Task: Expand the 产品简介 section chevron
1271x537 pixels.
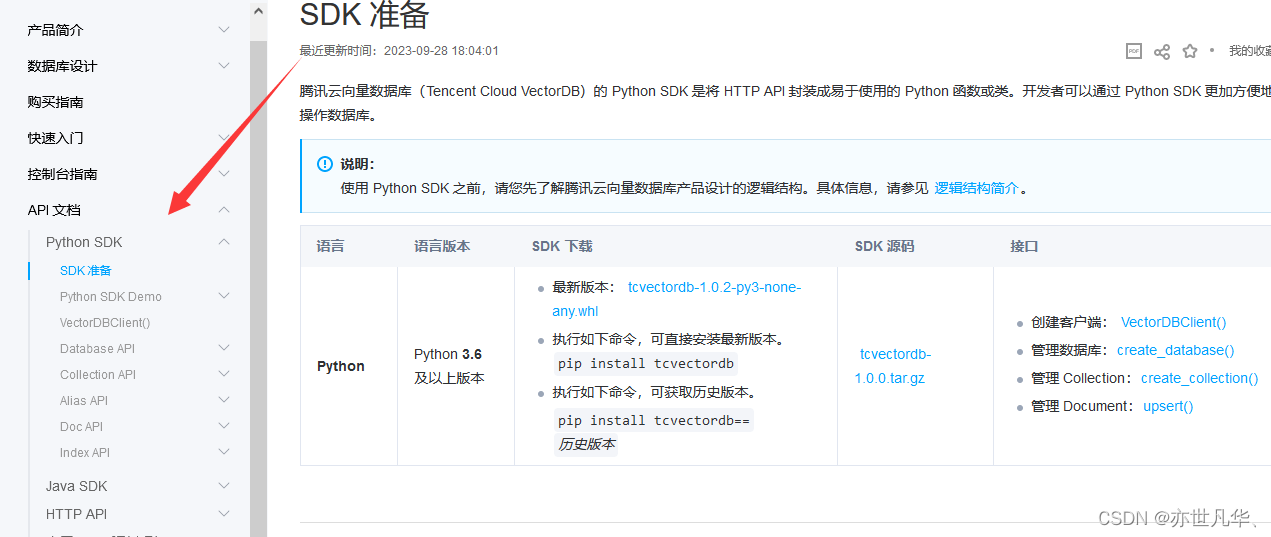Action: point(224,30)
